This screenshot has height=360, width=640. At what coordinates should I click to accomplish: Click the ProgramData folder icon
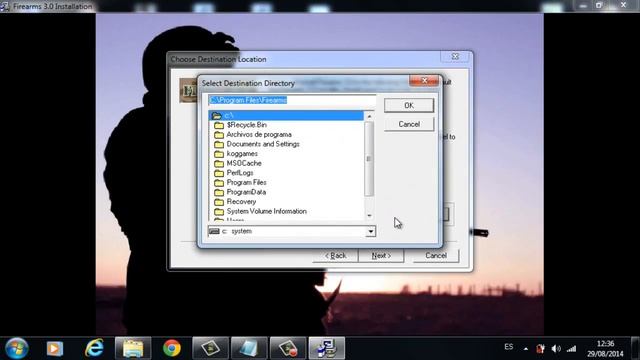(x=219, y=192)
